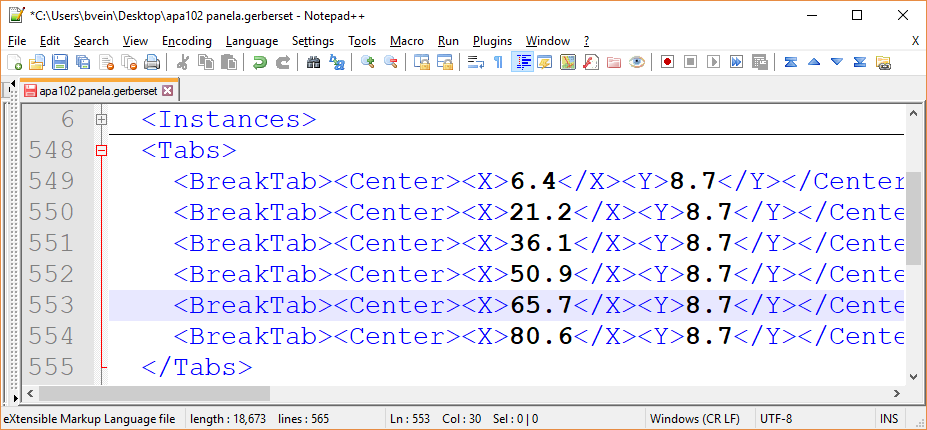This screenshot has height=430, width=927.
Task: Save the current file with floppy icon
Action: point(60,62)
